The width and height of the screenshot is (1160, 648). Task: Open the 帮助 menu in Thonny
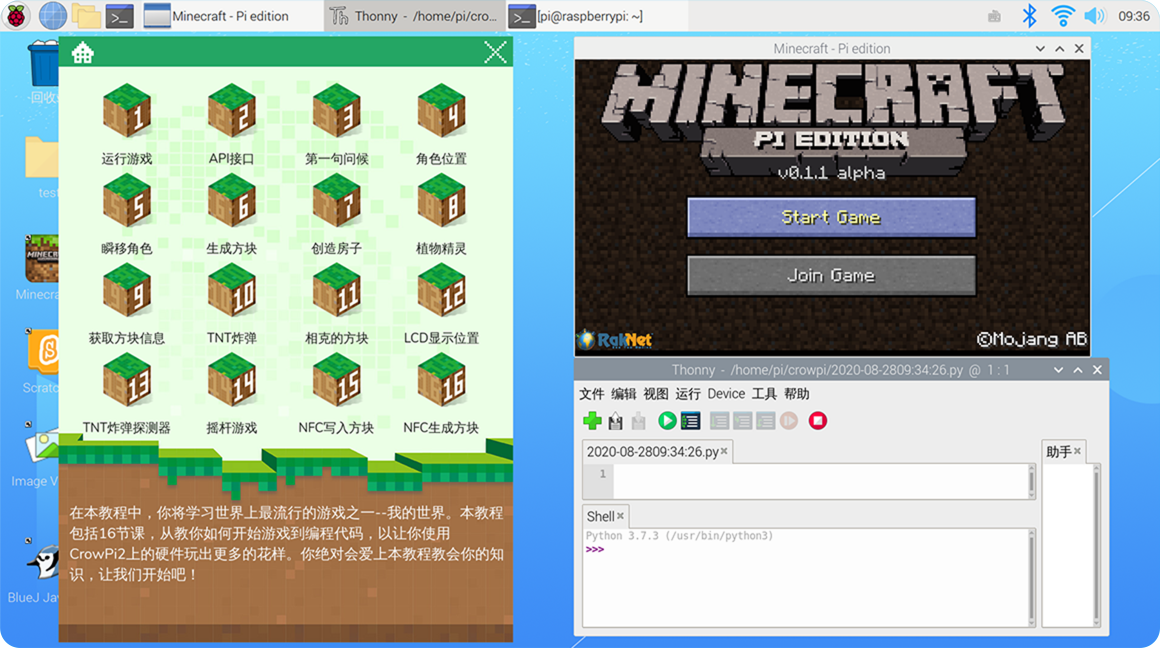pyautogui.click(x=797, y=394)
